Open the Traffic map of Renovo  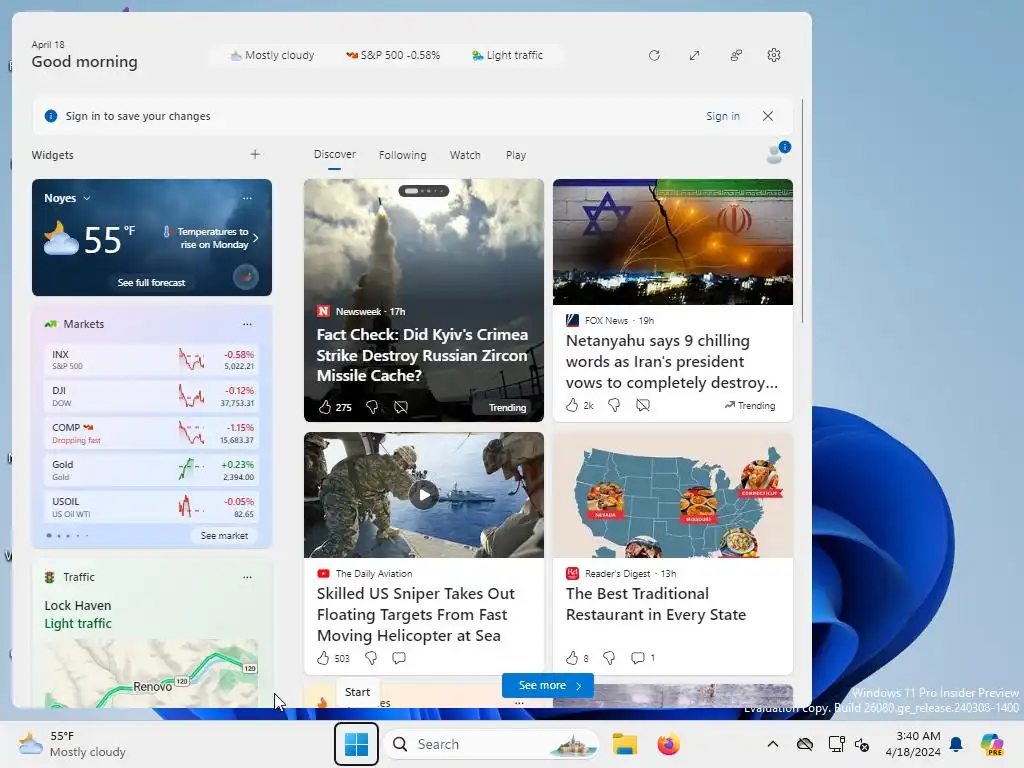(151, 673)
